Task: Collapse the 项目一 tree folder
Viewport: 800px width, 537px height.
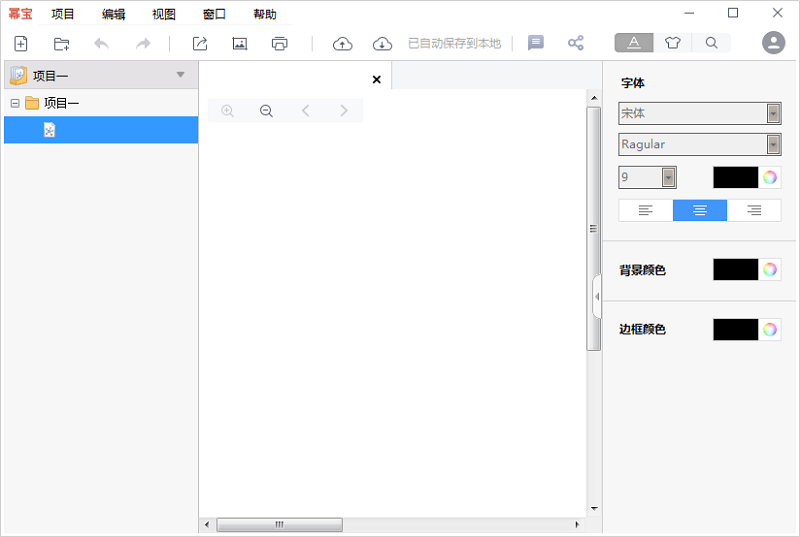Action: click(15, 104)
